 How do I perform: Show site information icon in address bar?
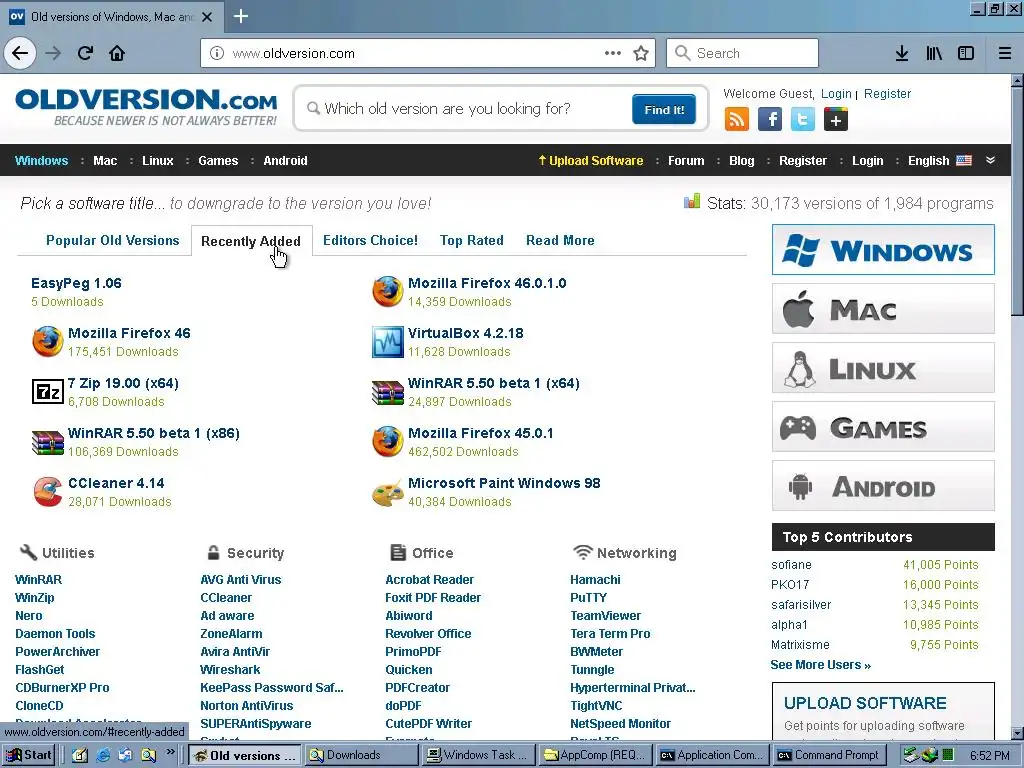(x=217, y=53)
